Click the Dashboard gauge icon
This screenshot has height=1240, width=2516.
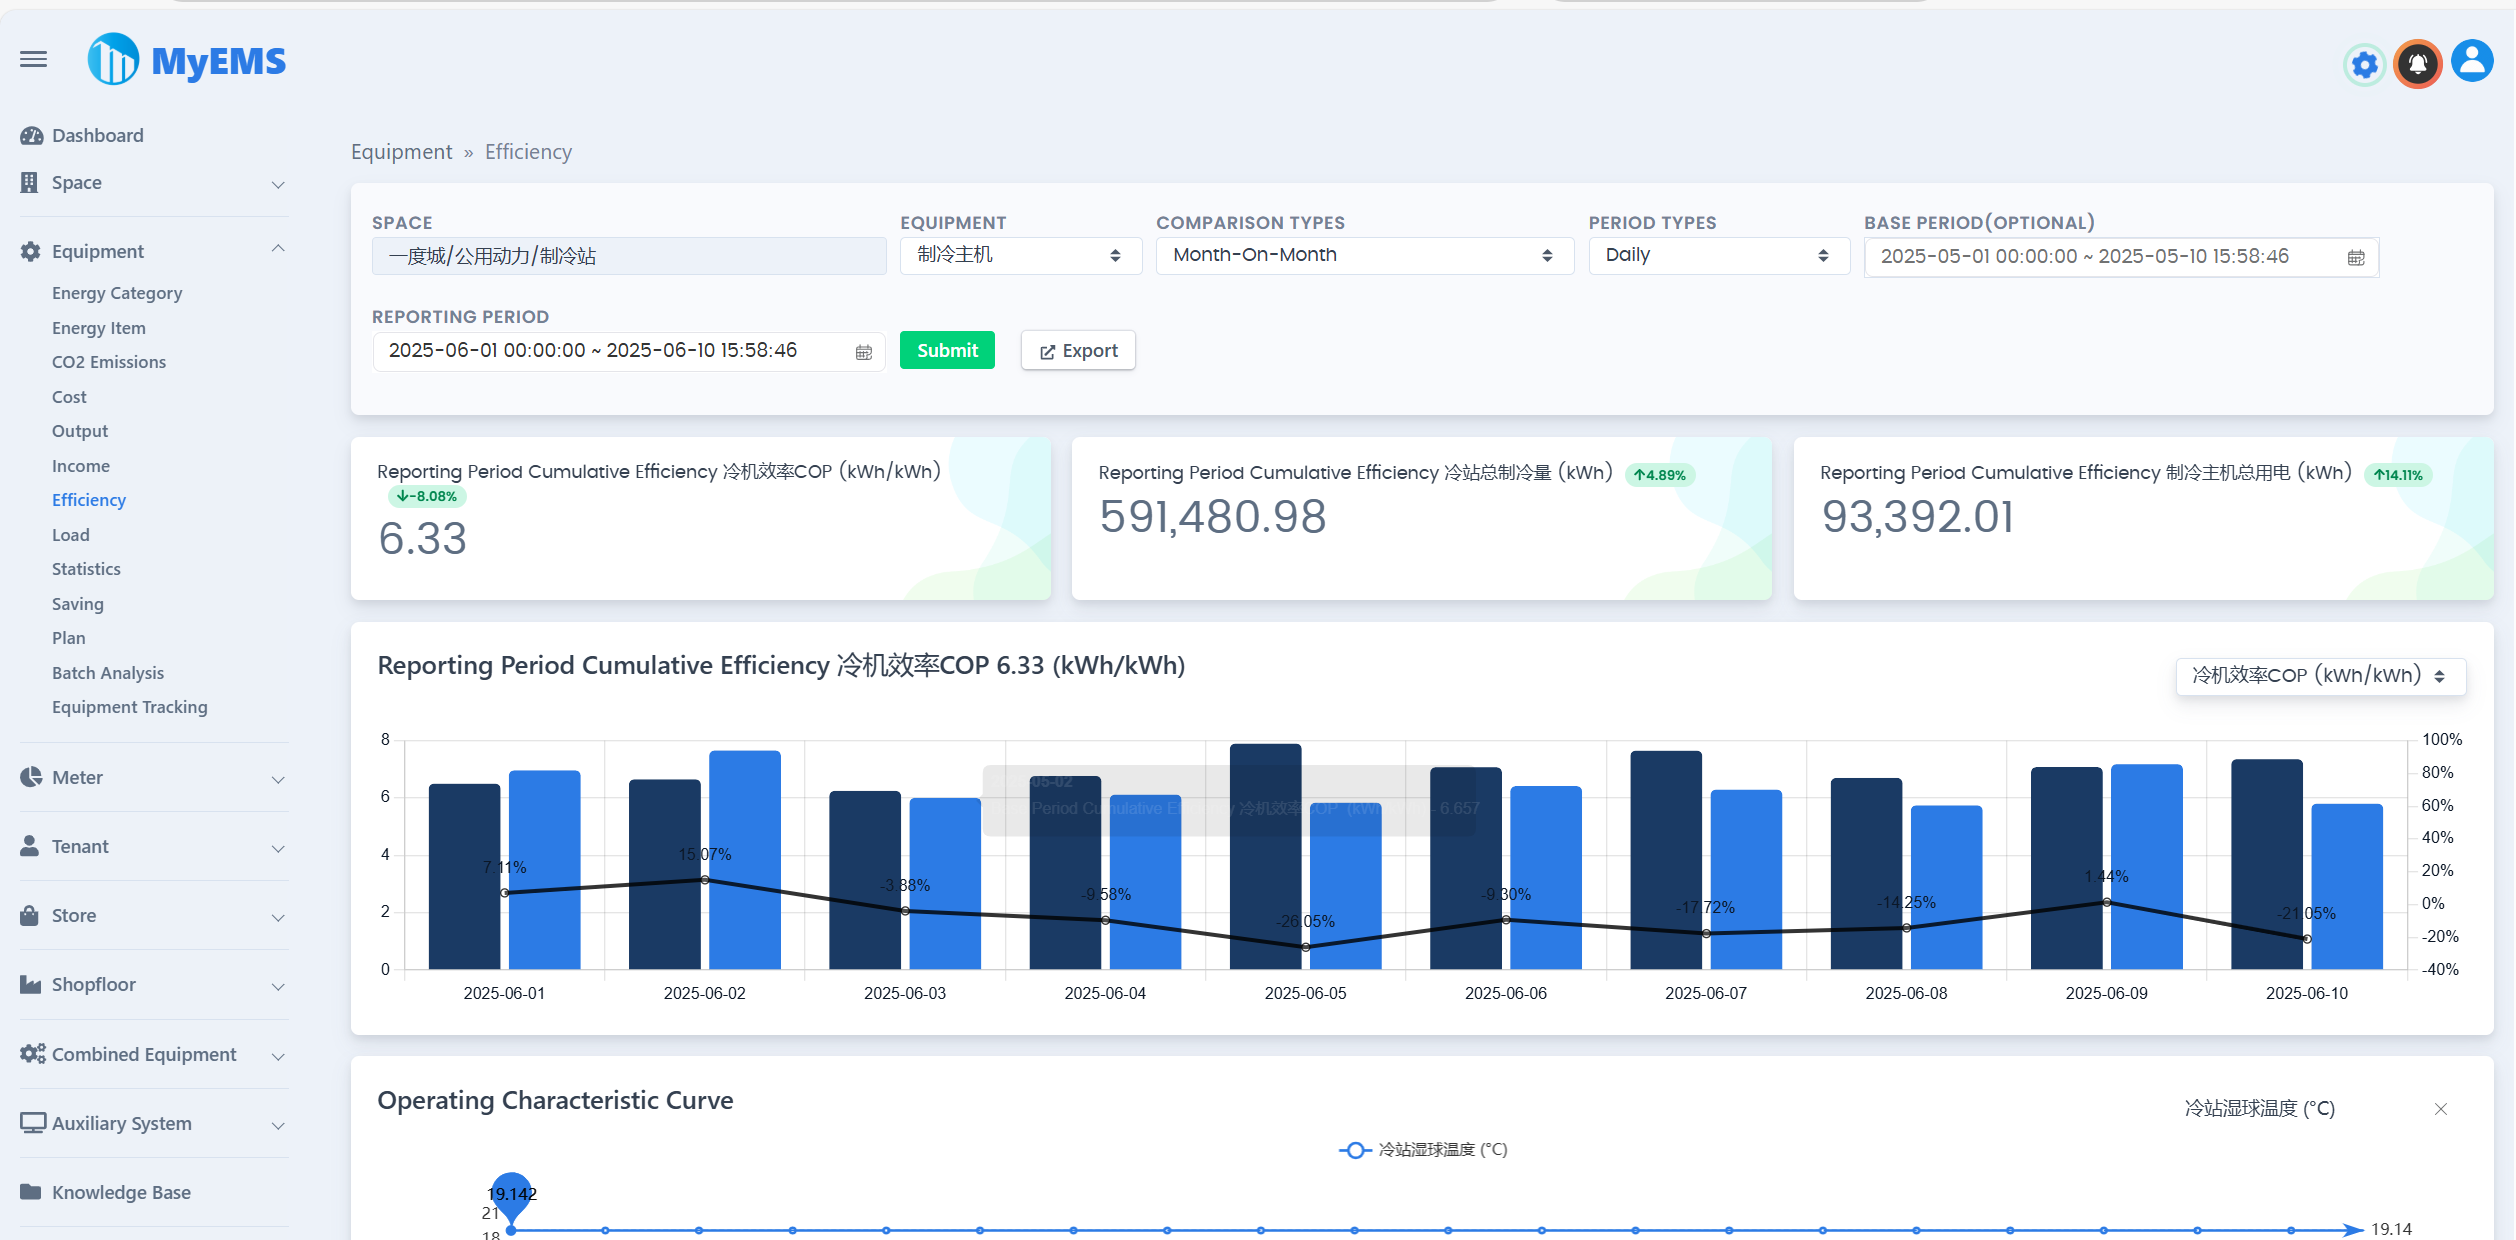31,136
